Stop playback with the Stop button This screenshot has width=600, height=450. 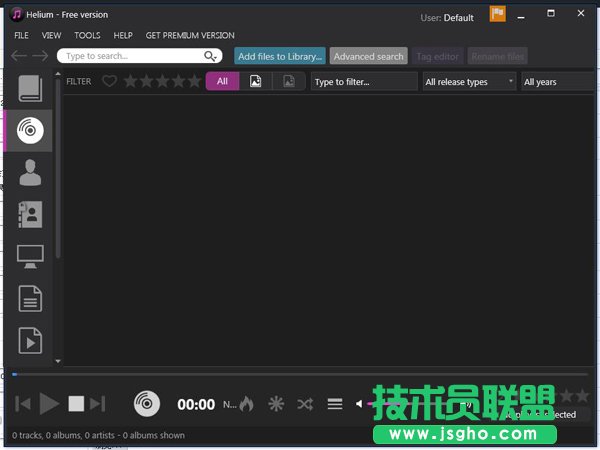(x=76, y=404)
